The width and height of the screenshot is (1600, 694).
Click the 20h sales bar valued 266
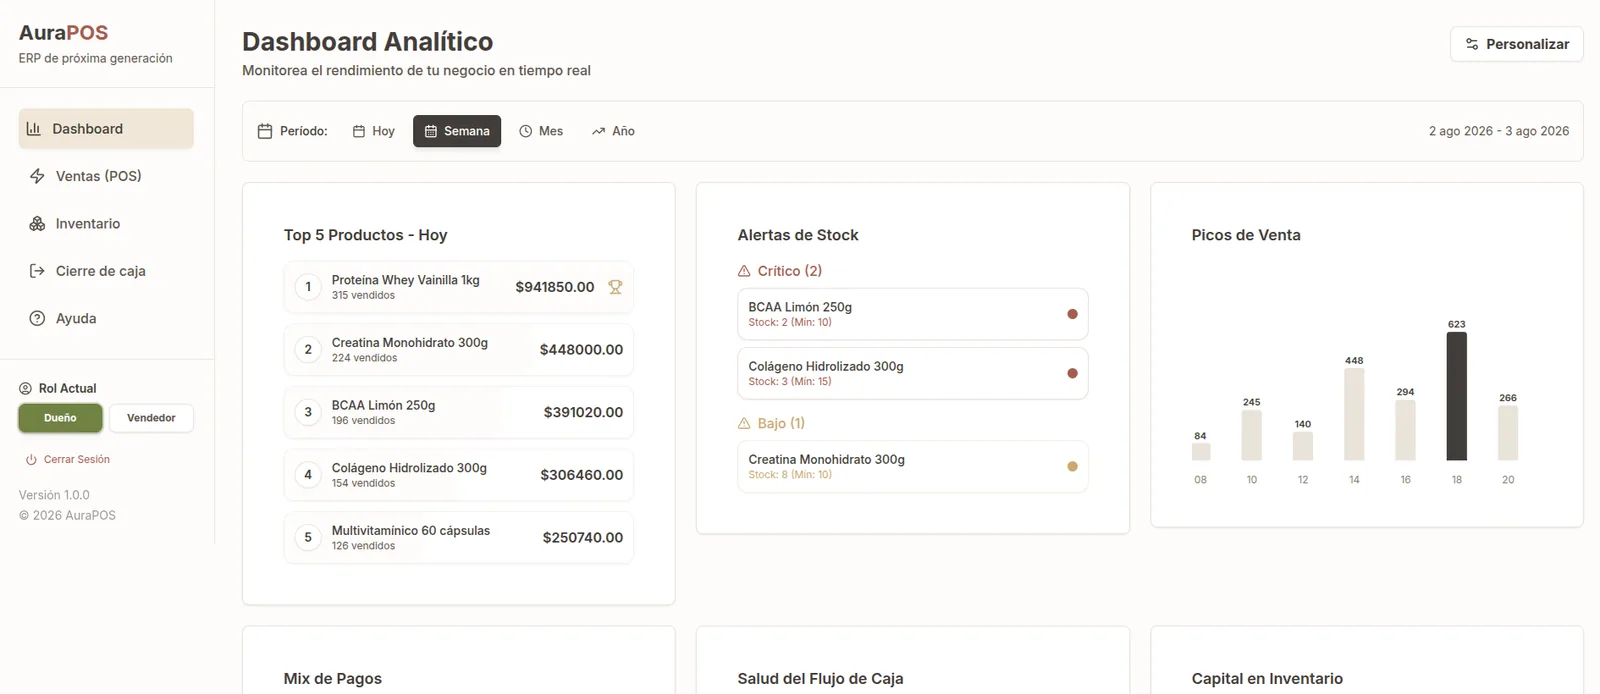(x=1508, y=433)
